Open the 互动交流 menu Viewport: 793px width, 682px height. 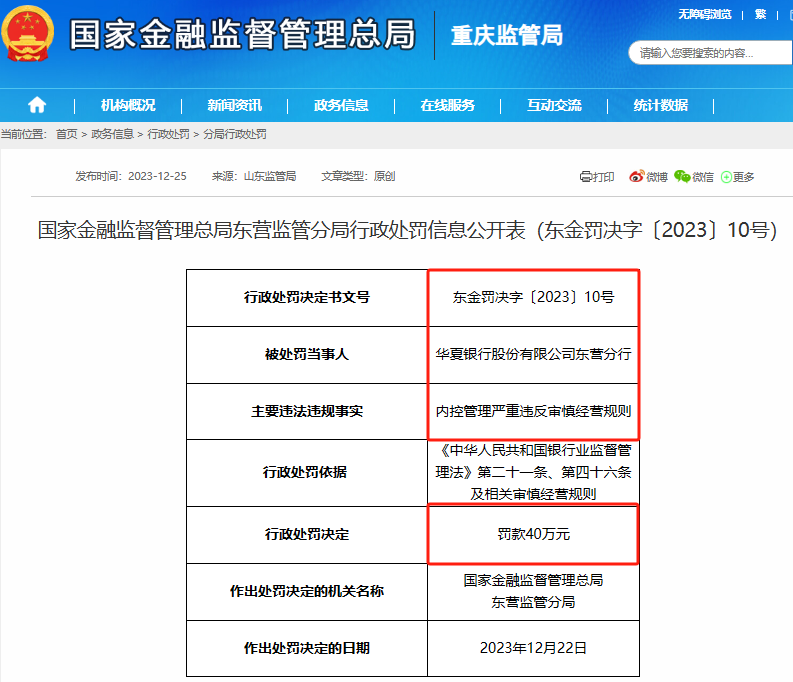(554, 105)
